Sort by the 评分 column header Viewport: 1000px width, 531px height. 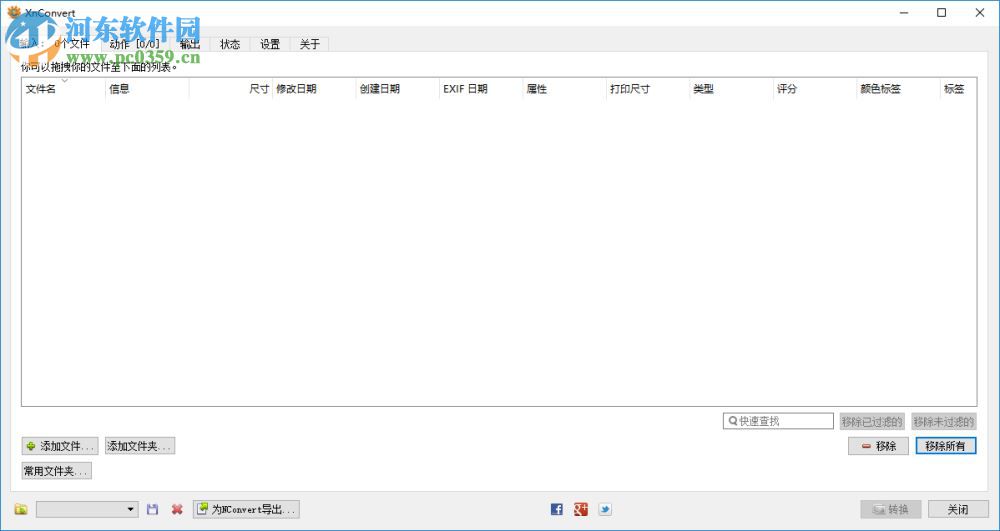coord(816,89)
